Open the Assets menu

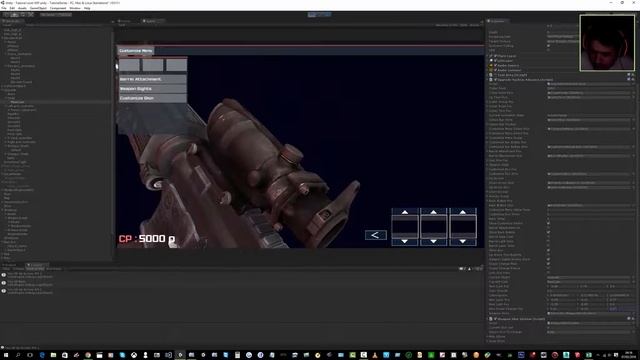coord(22,8)
